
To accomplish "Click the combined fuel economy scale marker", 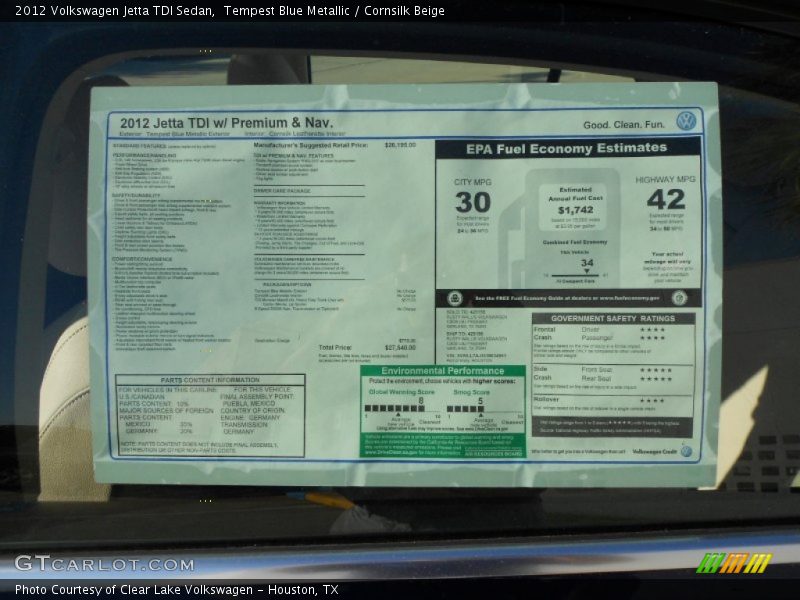I will [x=586, y=271].
